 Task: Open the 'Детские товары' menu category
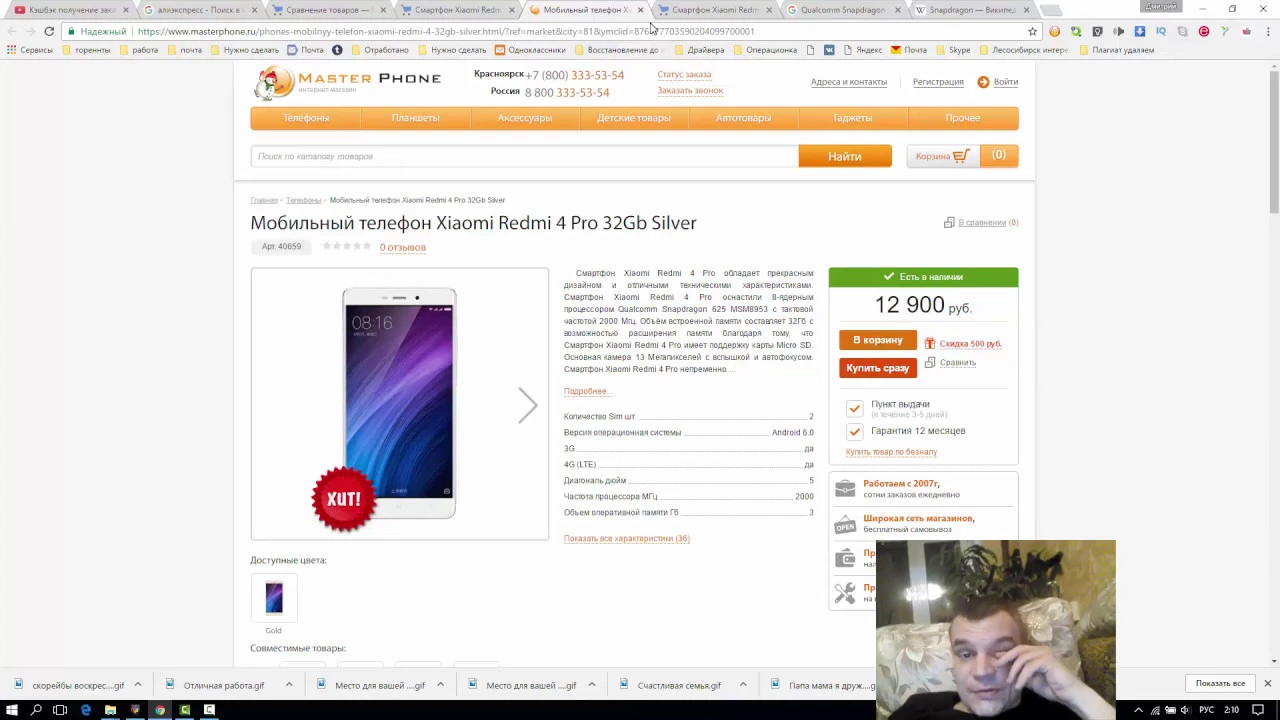point(634,118)
